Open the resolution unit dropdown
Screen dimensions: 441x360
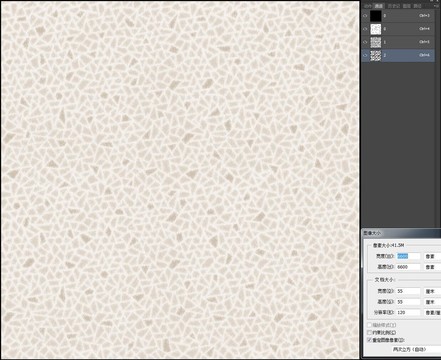(432, 313)
